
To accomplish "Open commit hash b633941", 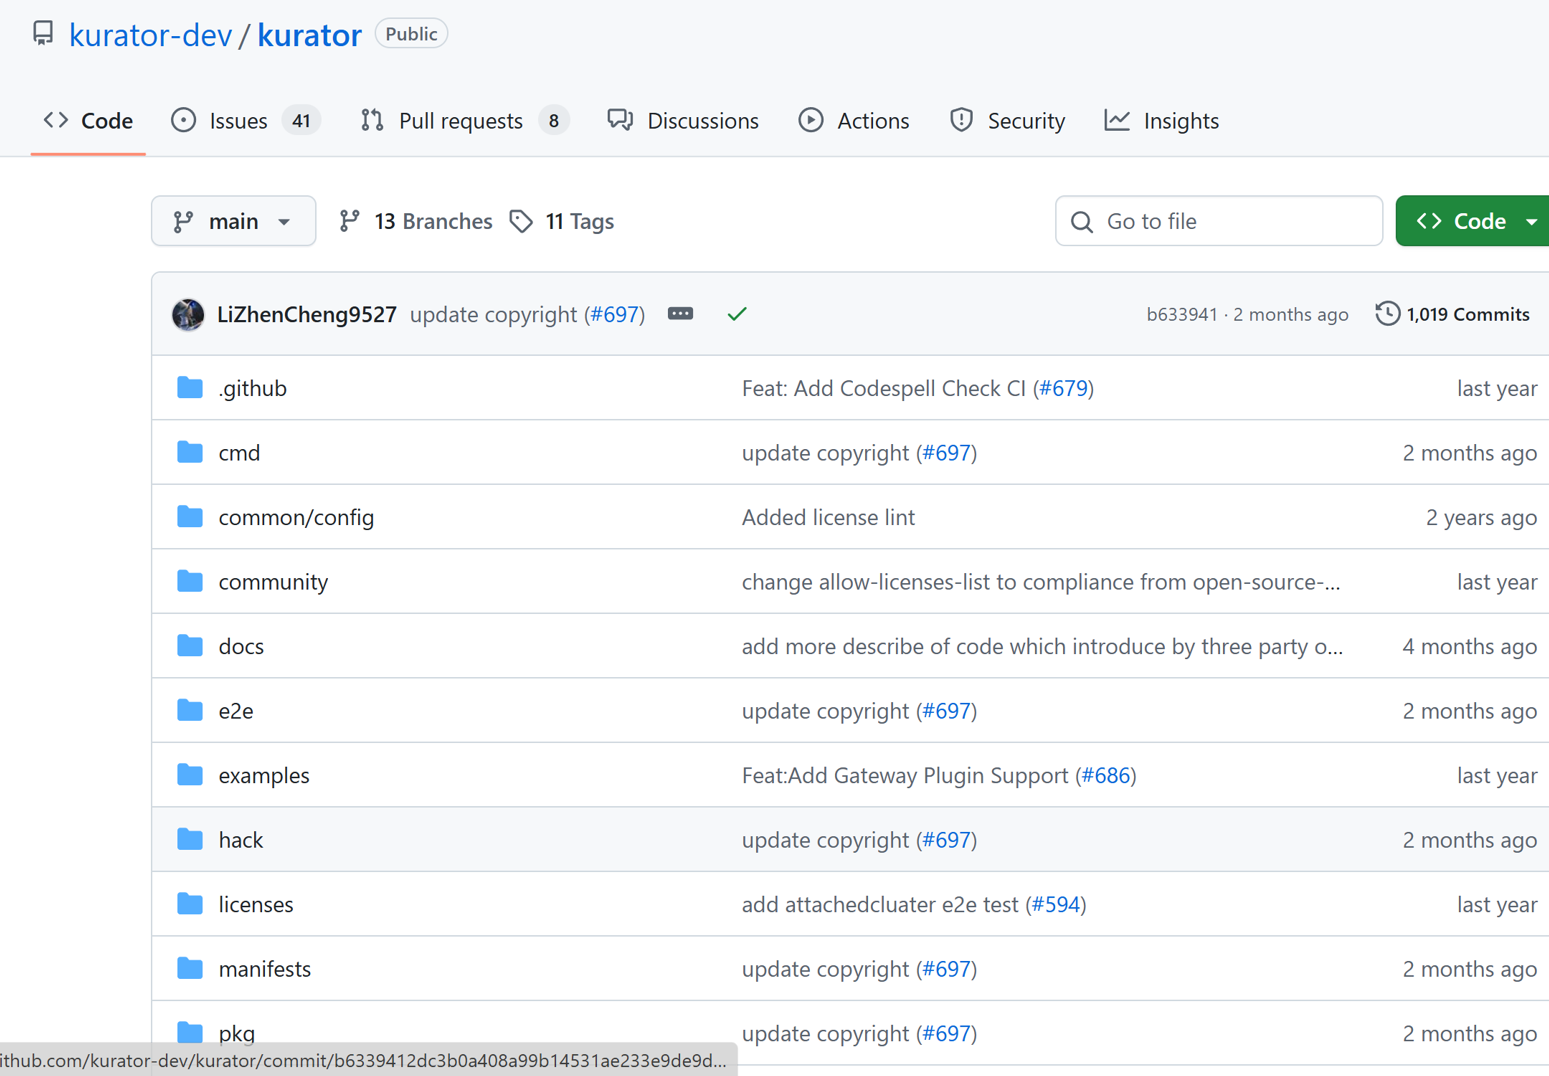I will pos(1182,314).
